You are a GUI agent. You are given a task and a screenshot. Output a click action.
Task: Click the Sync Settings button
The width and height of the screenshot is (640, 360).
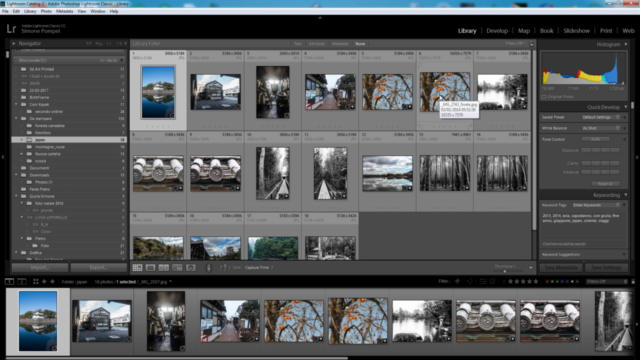607,267
